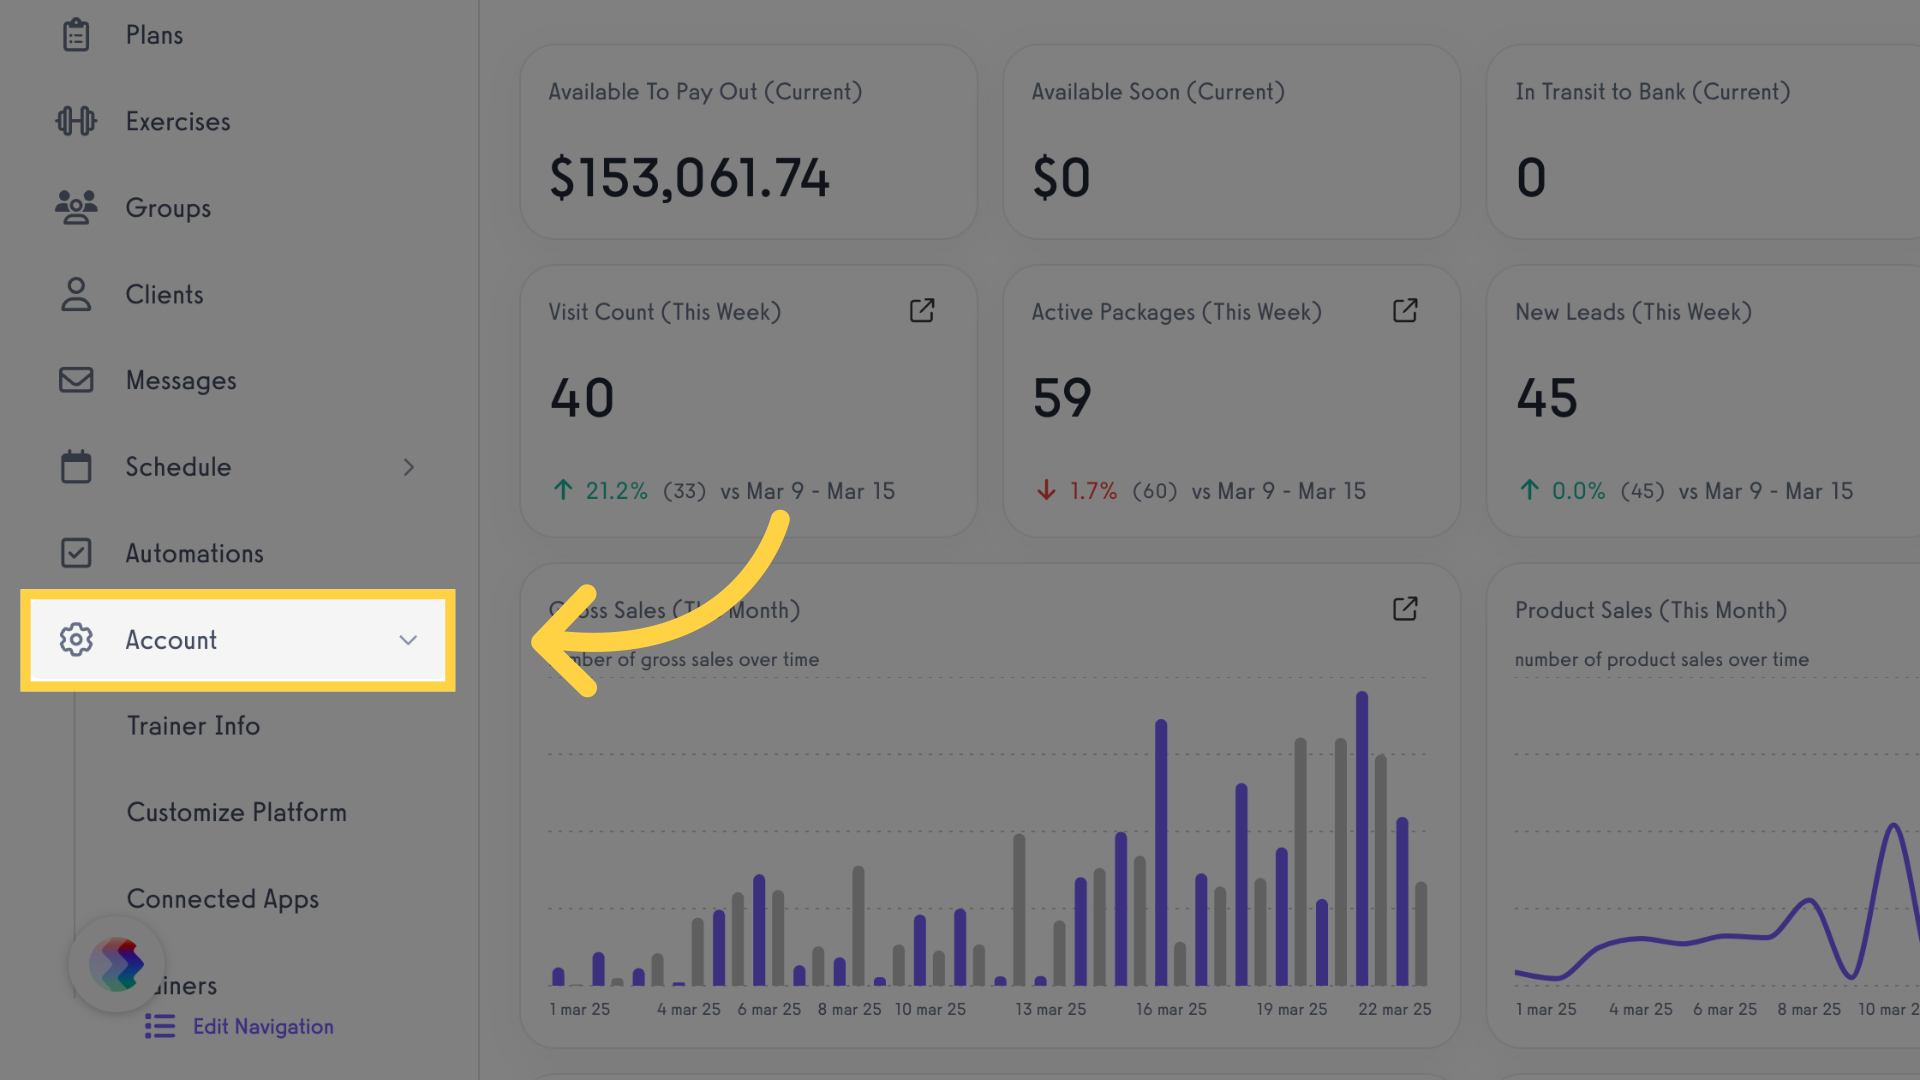
Task: Click the $153,061.74 payout amount
Action: click(689, 178)
